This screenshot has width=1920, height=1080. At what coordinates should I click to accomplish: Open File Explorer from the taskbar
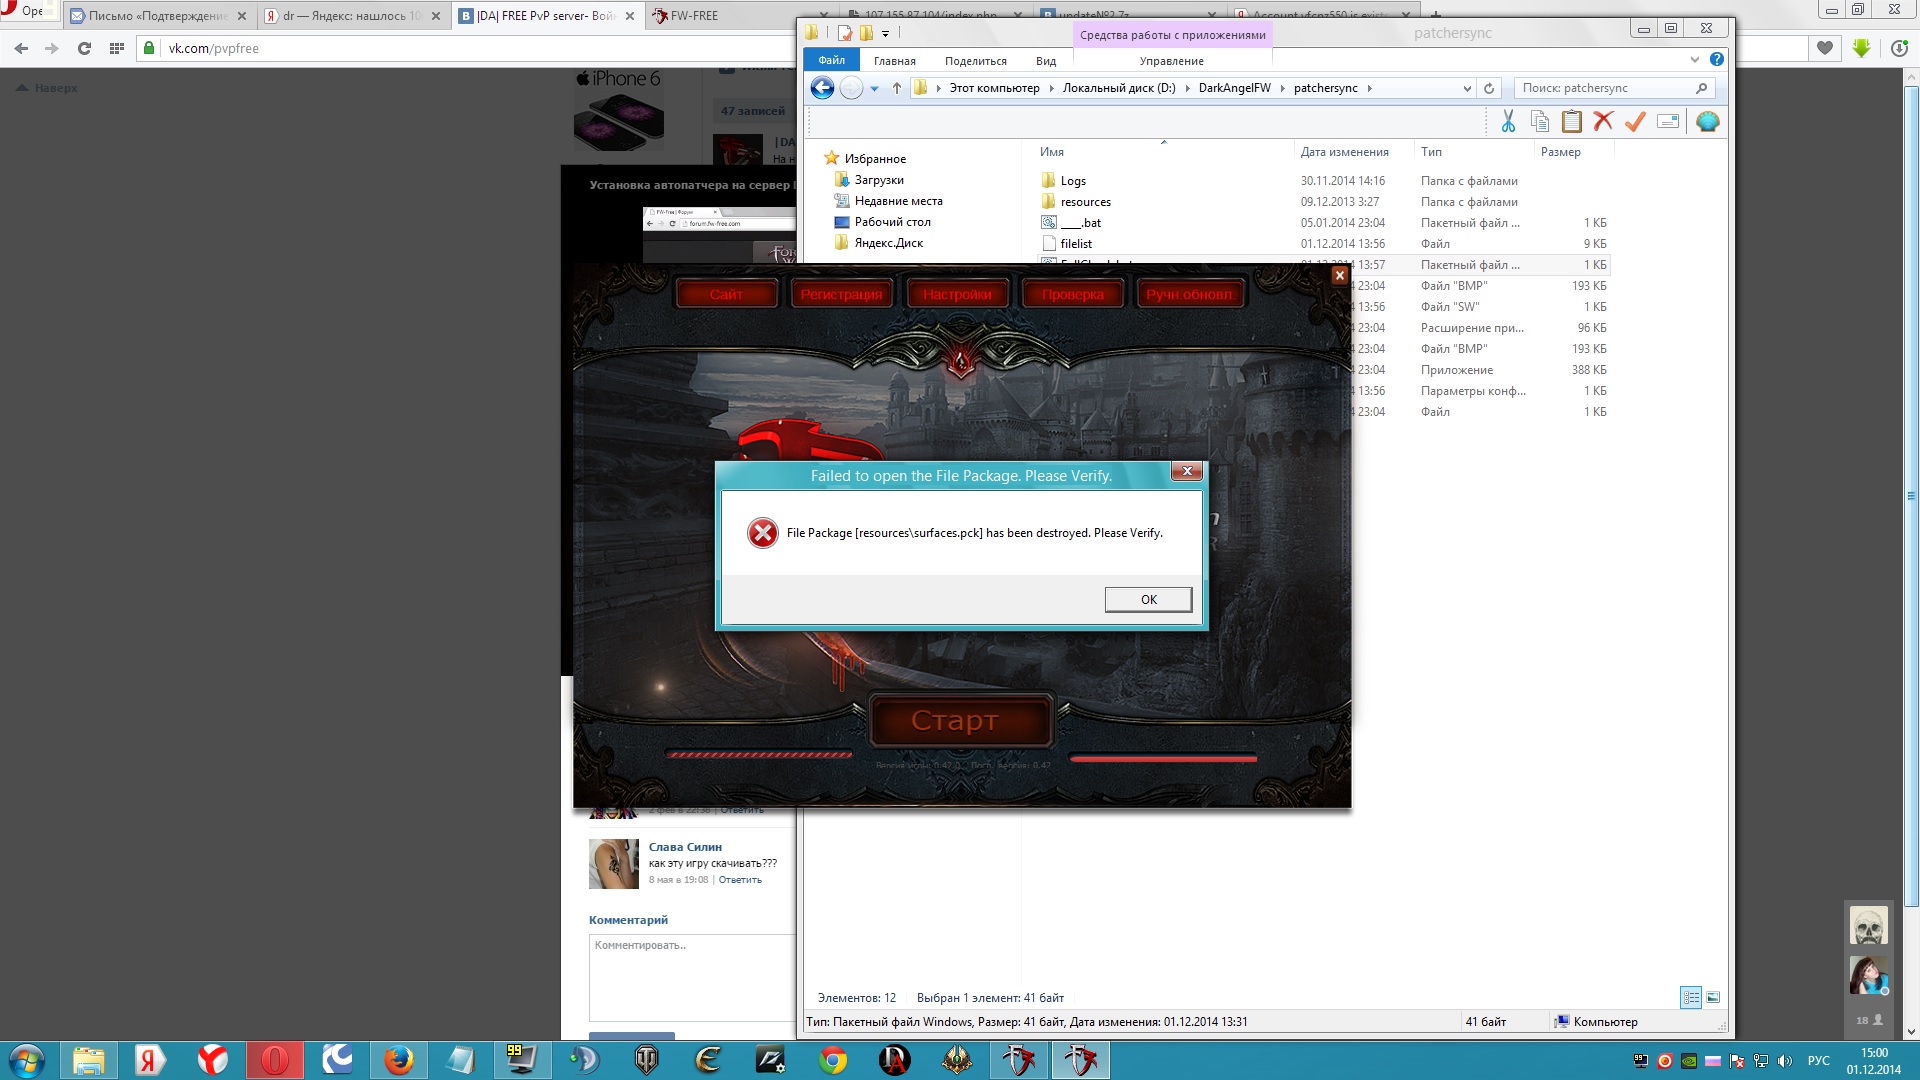pos(88,1060)
